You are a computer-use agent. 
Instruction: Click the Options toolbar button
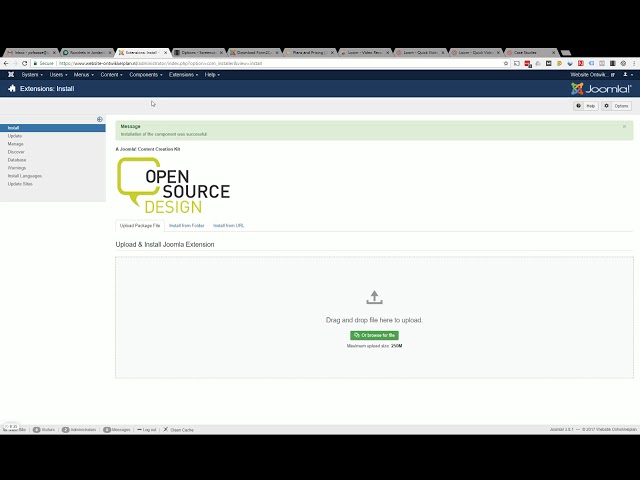pyautogui.click(x=617, y=106)
